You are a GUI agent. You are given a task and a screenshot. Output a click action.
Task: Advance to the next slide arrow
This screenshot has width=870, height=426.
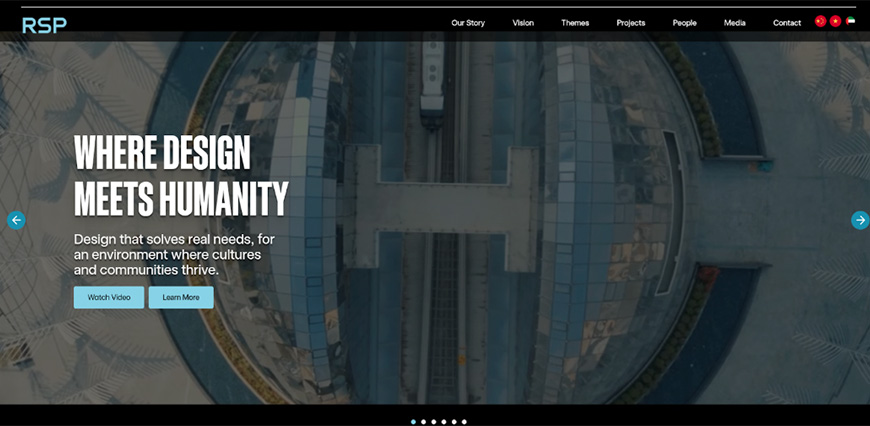point(860,220)
